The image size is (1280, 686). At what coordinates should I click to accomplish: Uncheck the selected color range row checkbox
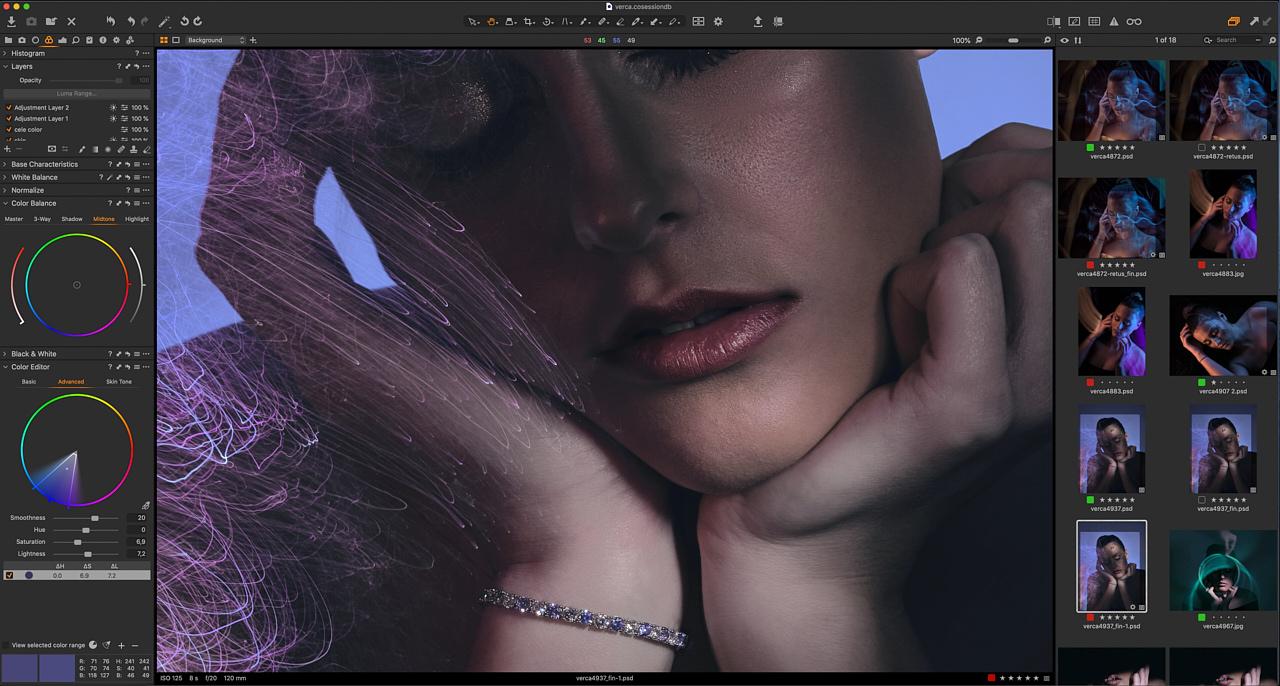(10, 575)
